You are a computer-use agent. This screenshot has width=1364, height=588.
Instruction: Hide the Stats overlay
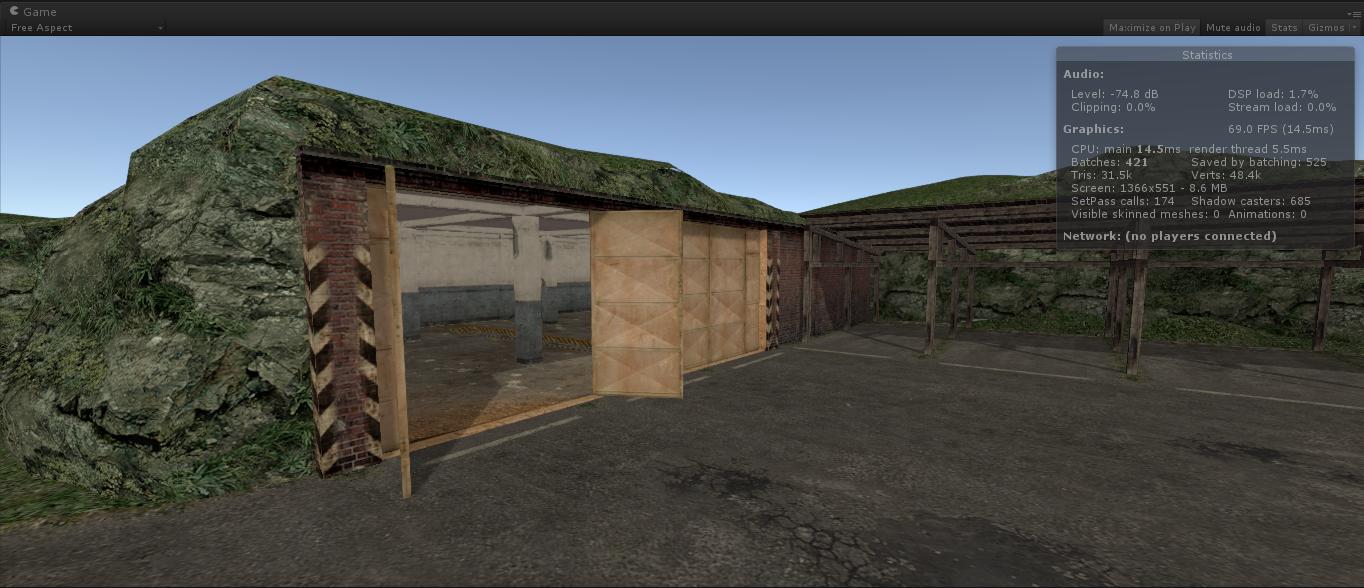1283,28
